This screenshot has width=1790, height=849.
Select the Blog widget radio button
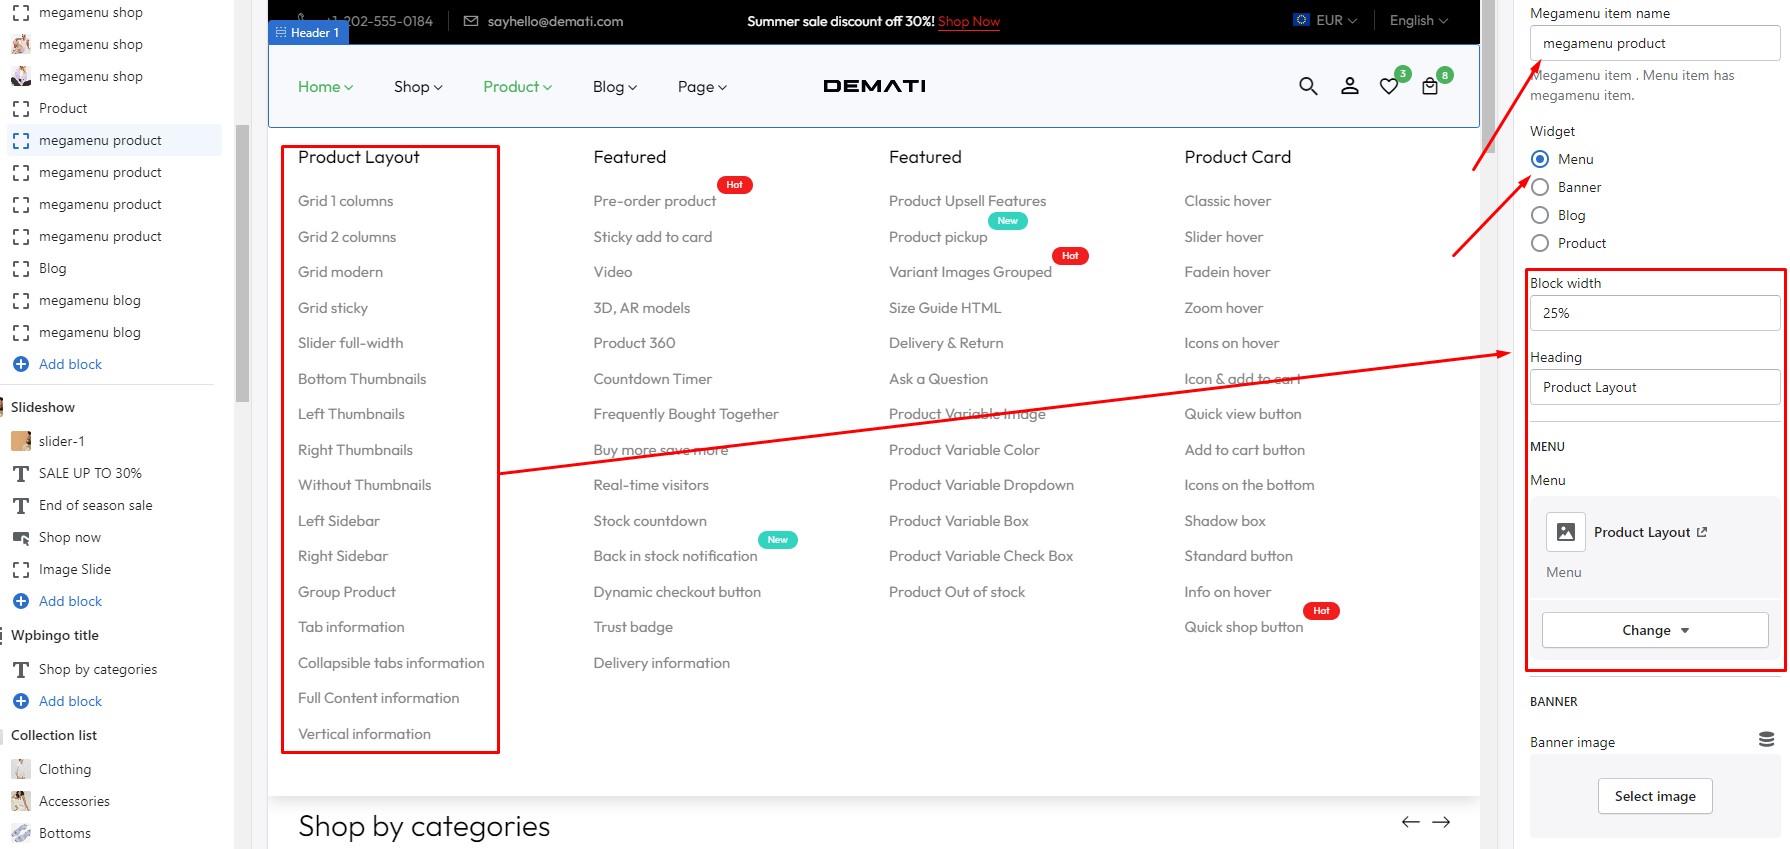point(1540,215)
